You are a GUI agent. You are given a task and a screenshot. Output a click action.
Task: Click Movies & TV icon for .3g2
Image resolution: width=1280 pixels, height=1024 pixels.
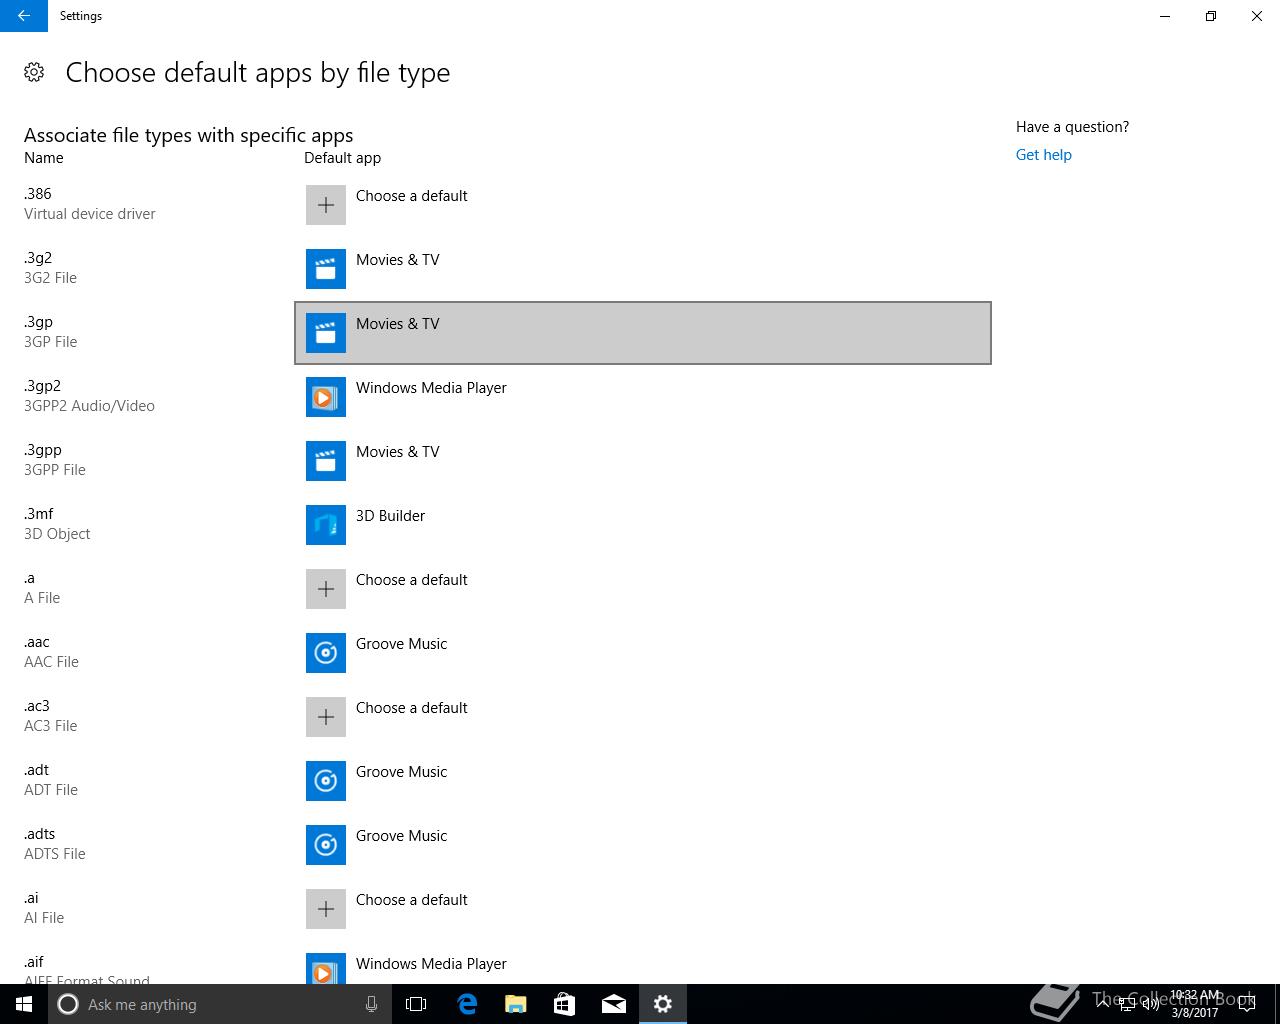(326, 269)
